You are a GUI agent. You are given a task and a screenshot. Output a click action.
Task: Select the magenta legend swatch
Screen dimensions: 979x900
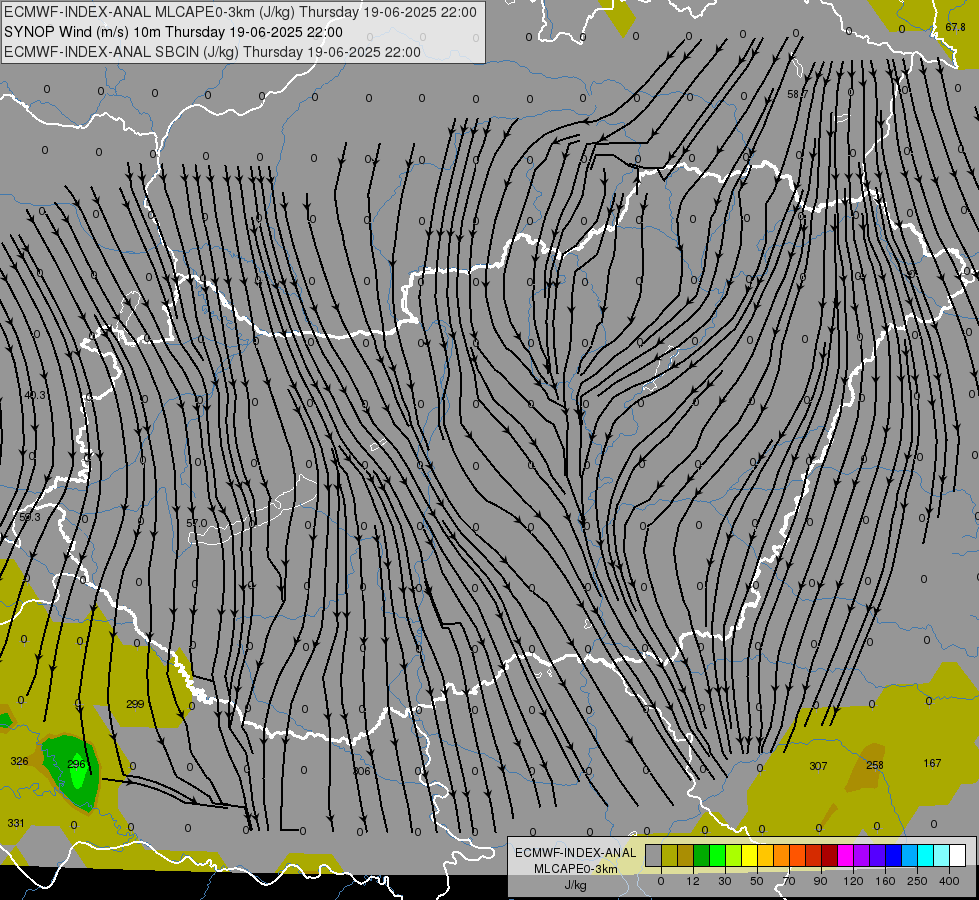[846, 855]
